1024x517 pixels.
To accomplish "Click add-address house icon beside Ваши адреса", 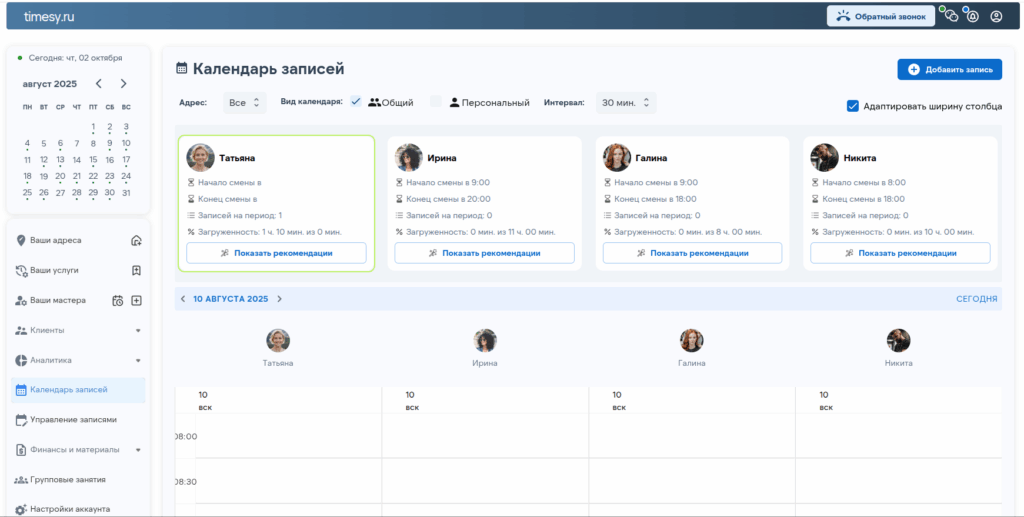I will tap(136, 240).
